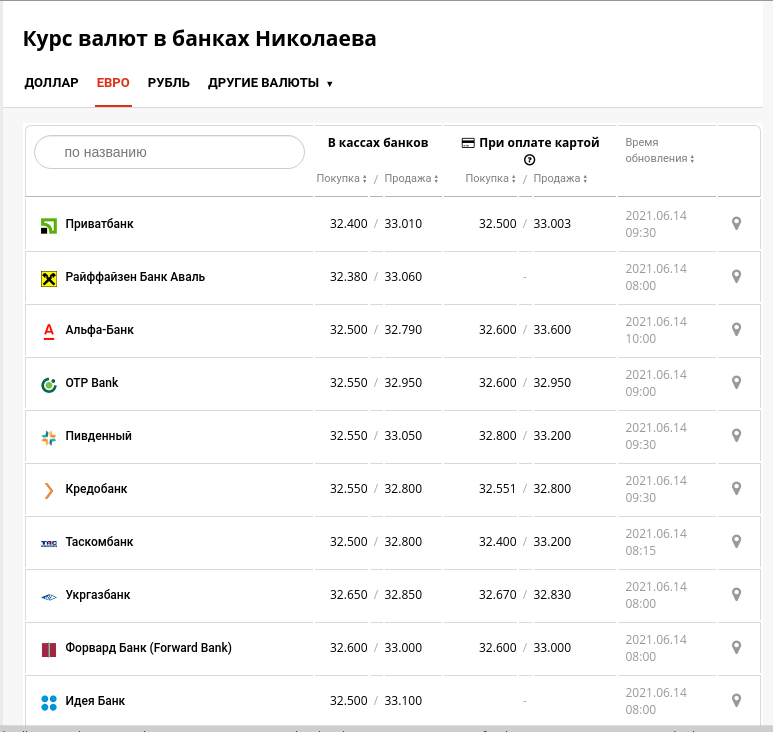This screenshot has width=773, height=732.
Task: Click Укргазбанк cash buy rate 32.650
Action: pyautogui.click(x=349, y=594)
